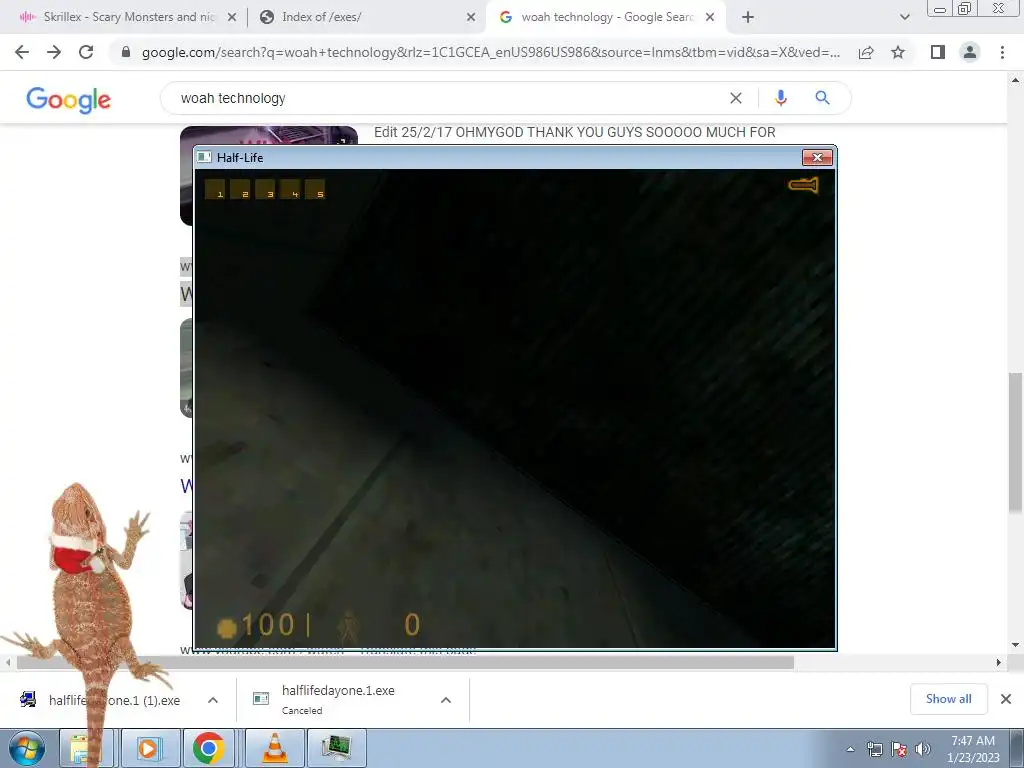View site info via the lock icon
This screenshot has height=768, width=1024.
126,52
